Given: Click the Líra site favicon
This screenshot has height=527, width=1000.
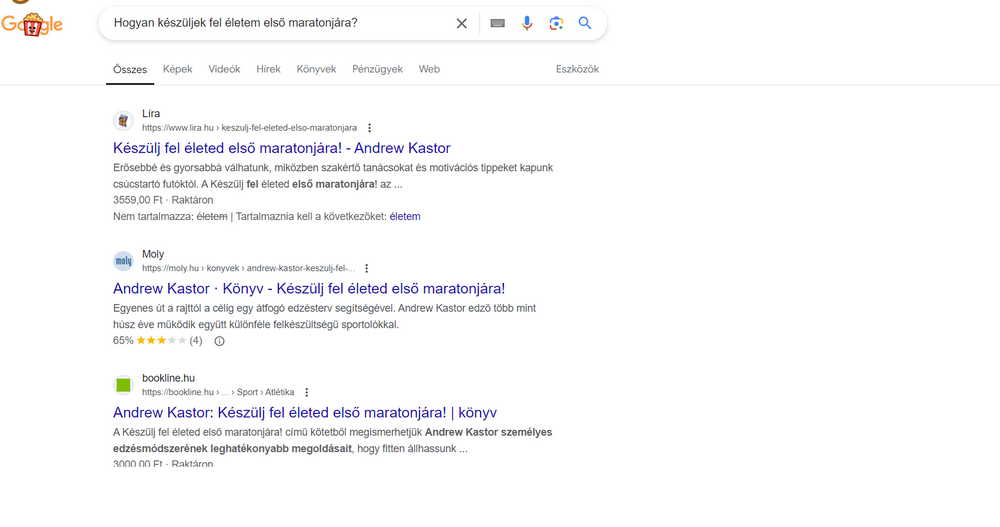Looking at the screenshot, I should (123, 120).
